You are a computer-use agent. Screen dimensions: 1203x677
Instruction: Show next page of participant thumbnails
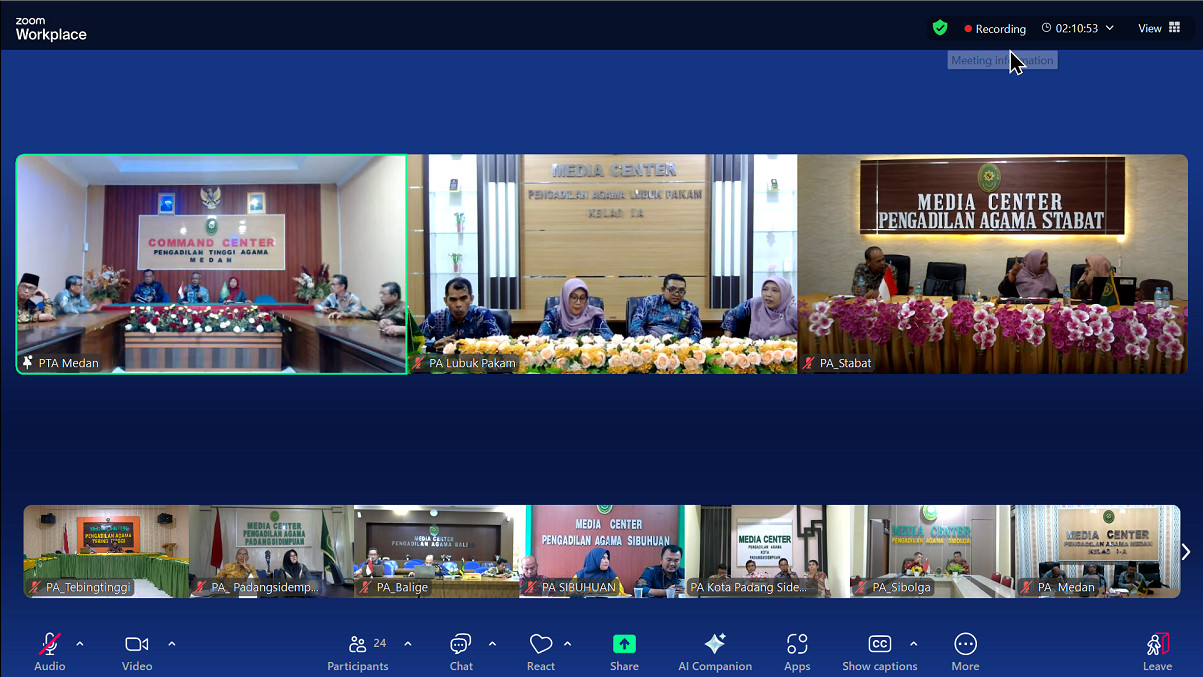(1186, 552)
